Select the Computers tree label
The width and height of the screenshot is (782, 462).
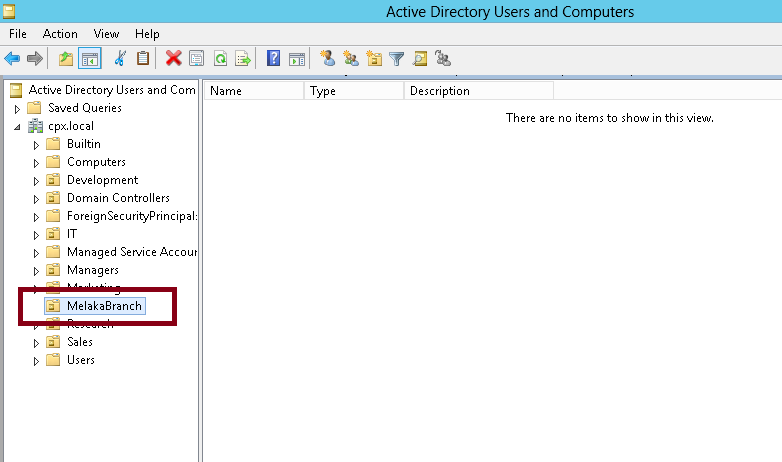tap(96, 162)
